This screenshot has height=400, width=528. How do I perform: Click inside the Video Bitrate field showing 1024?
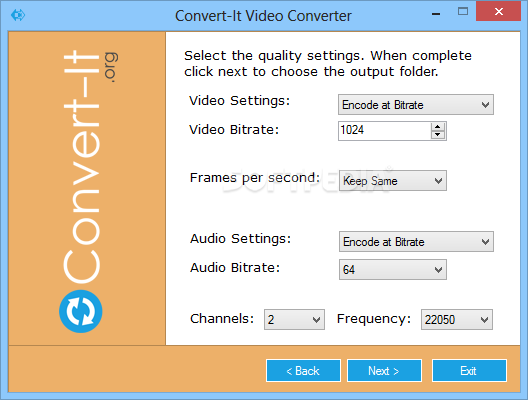pos(384,131)
